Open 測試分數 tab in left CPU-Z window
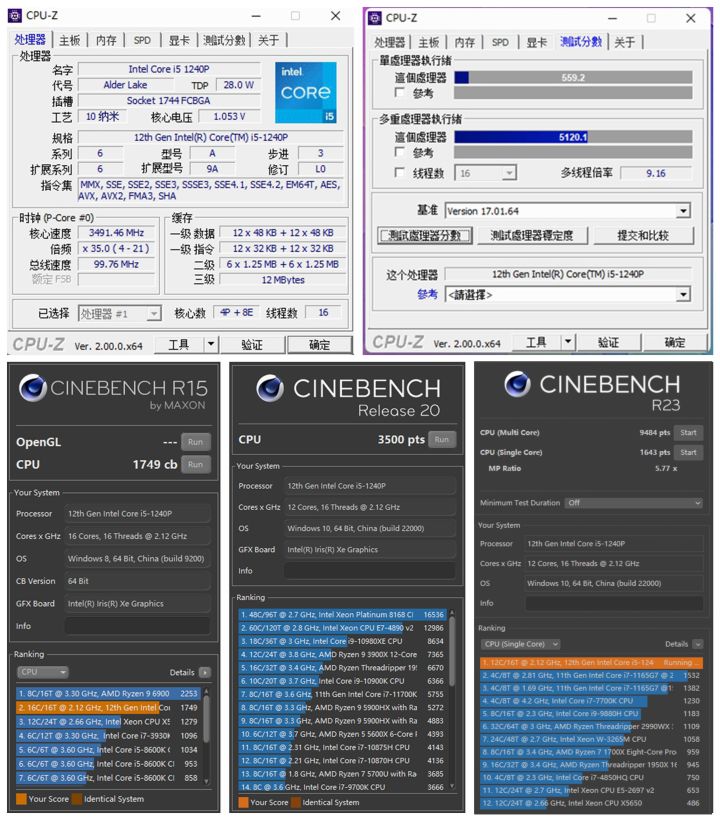Image resolution: width=720 pixels, height=820 pixels. point(224,40)
